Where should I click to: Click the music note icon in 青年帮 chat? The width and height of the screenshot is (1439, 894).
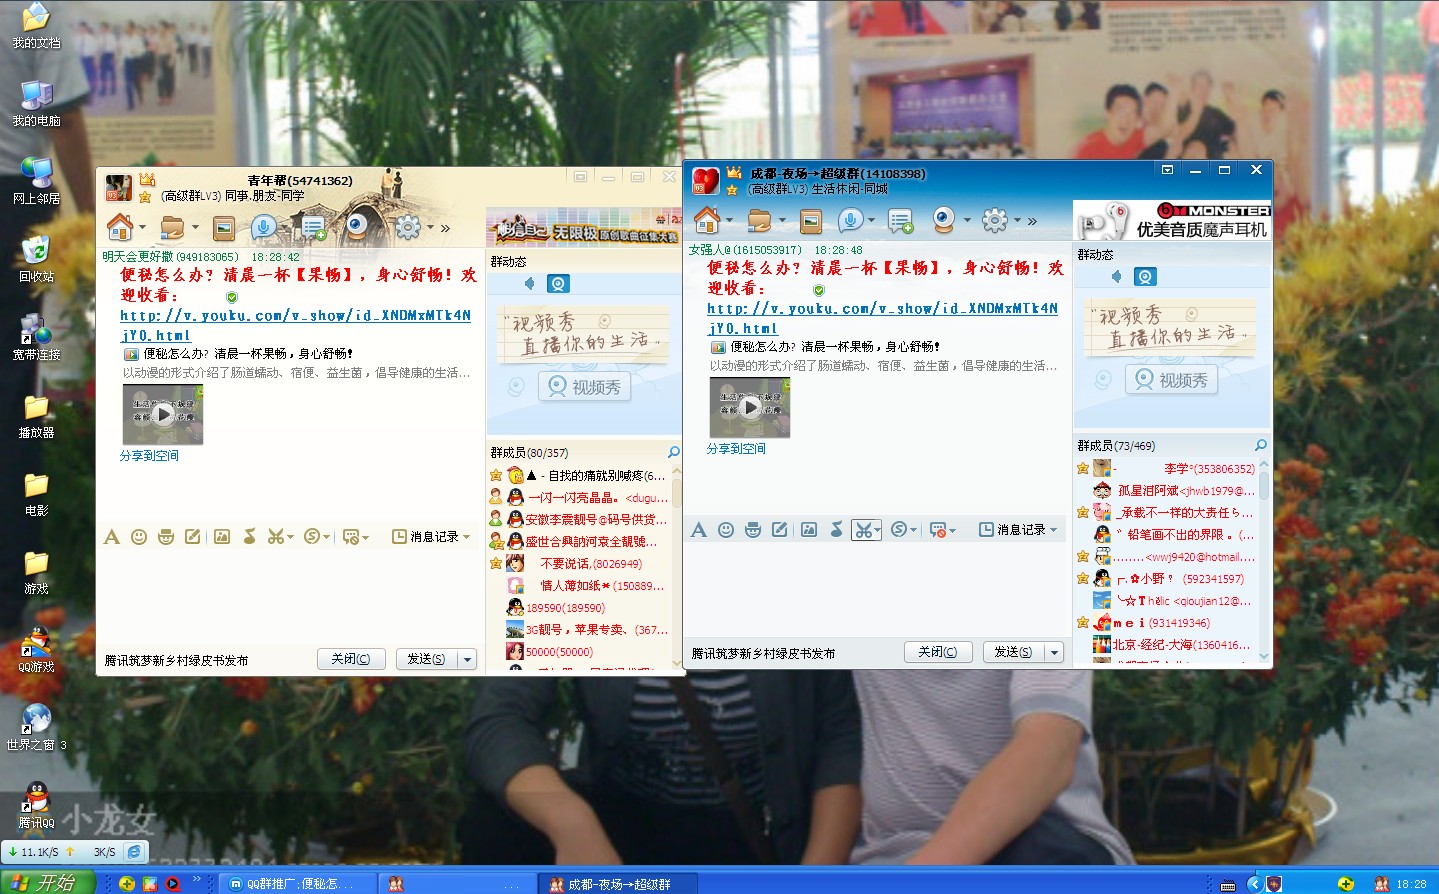click(249, 537)
